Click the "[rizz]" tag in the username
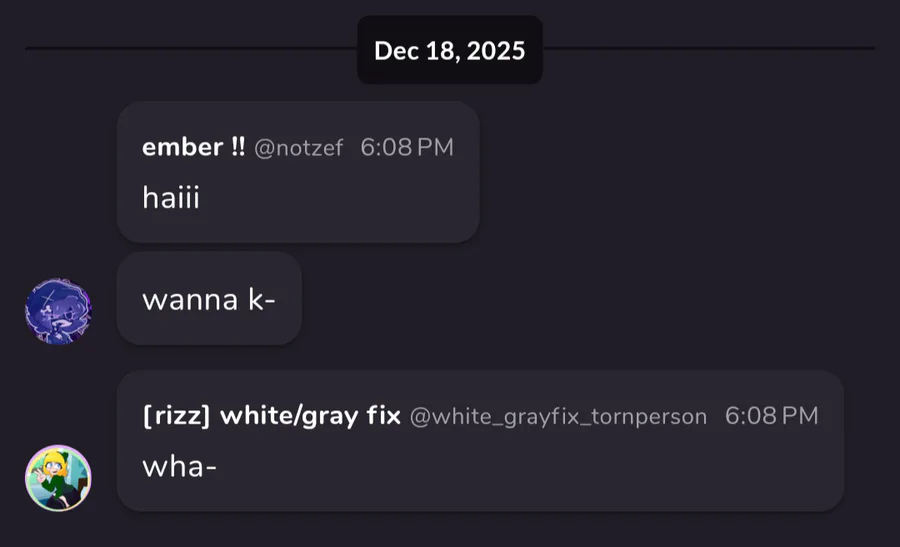The image size is (900, 547). coord(176,416)
